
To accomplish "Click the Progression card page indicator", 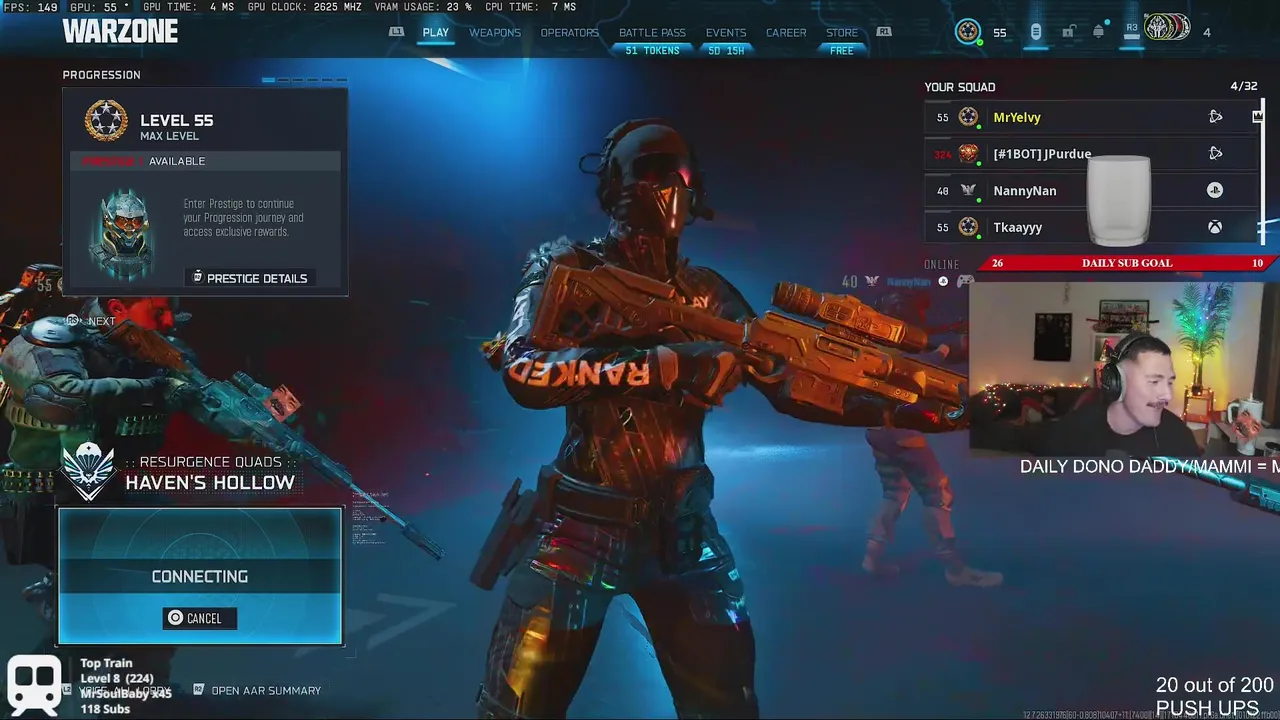I will (x=304, y=80).
